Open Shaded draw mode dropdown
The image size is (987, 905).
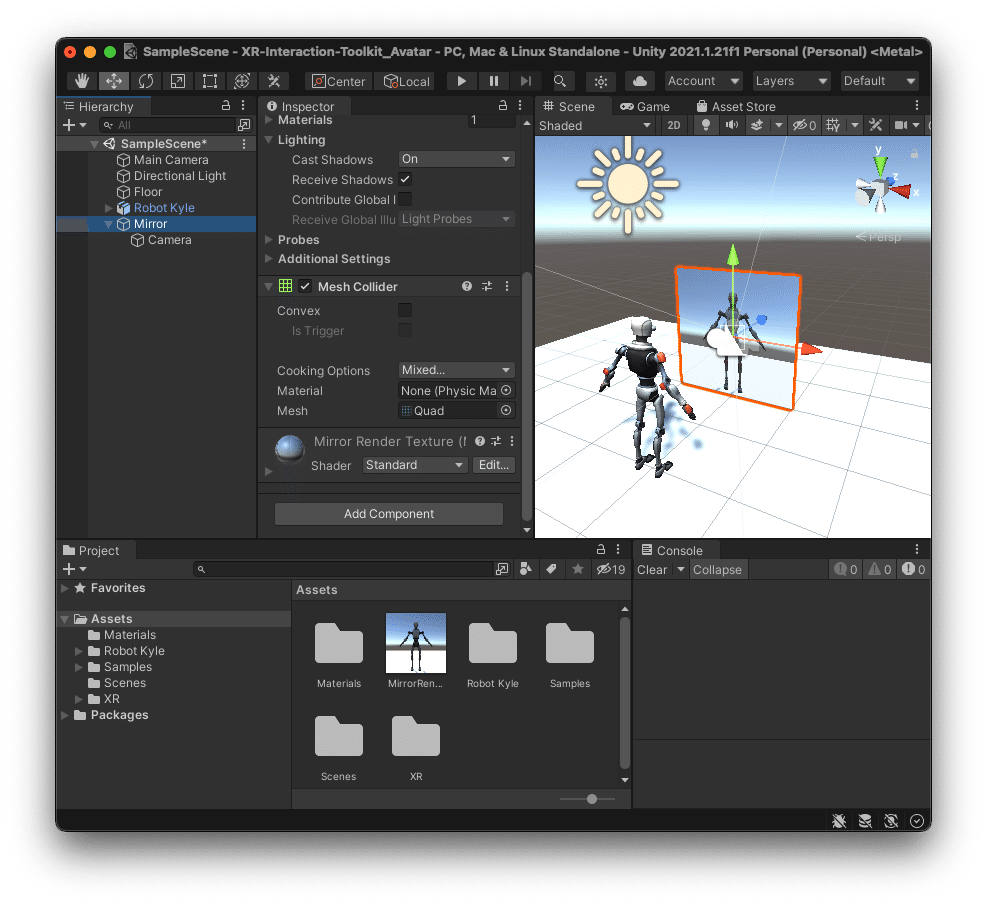click(x=595, y=125)
